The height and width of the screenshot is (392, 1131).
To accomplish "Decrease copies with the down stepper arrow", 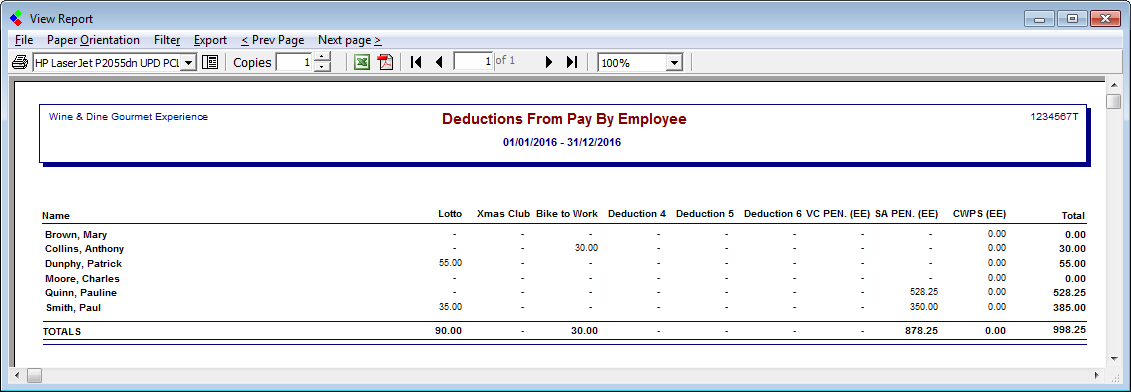I will [x=322, y=67].
